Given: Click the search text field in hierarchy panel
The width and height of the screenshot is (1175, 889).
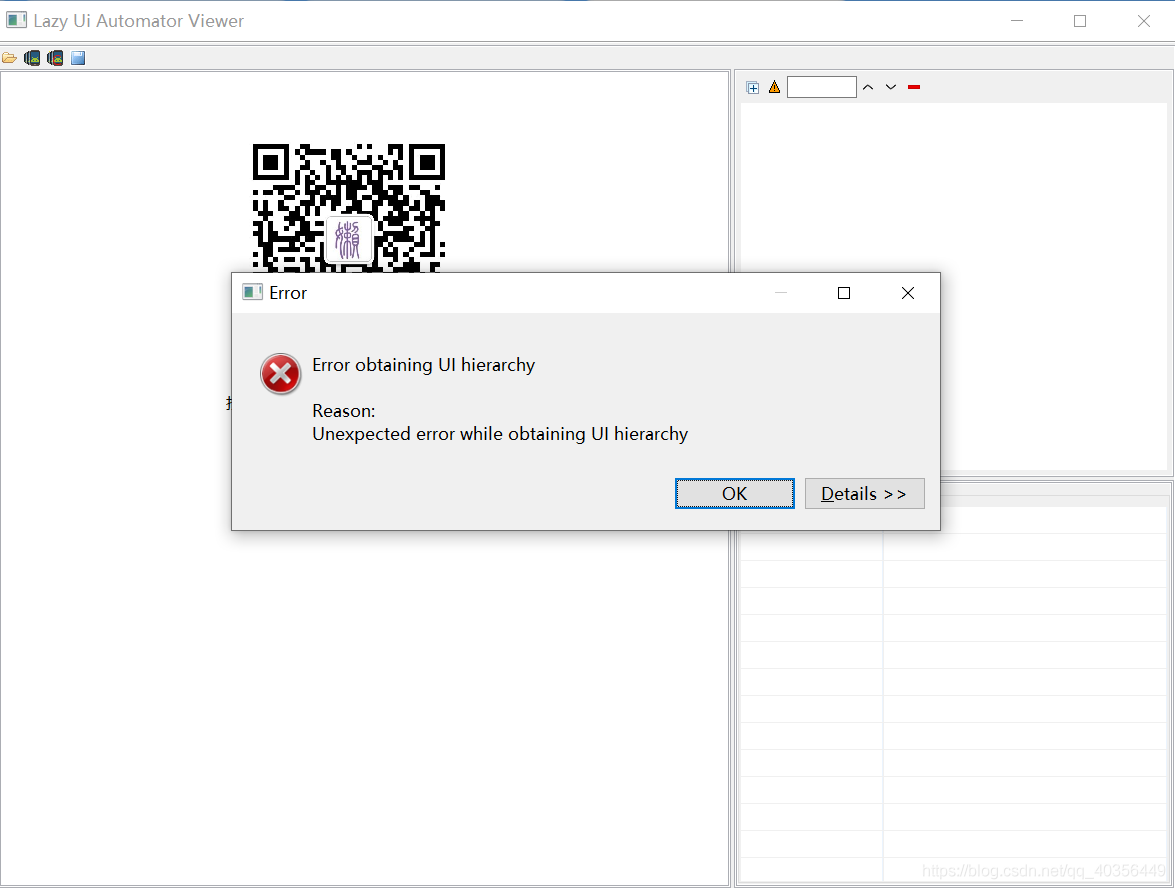Looking at the screenshot, I should (x=821, y=88).
